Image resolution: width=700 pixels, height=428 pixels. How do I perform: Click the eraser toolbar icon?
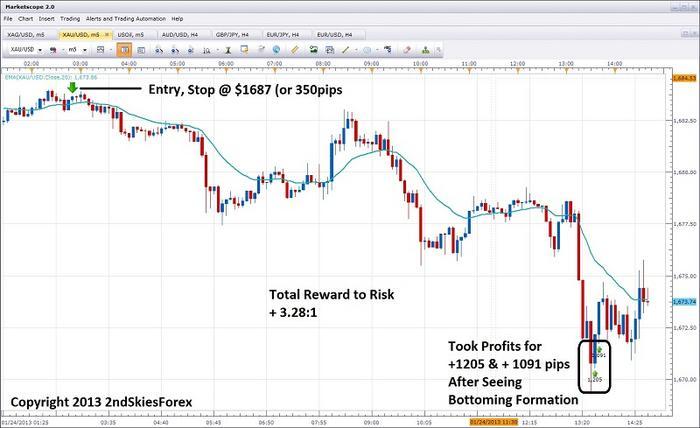pos(407,50)
